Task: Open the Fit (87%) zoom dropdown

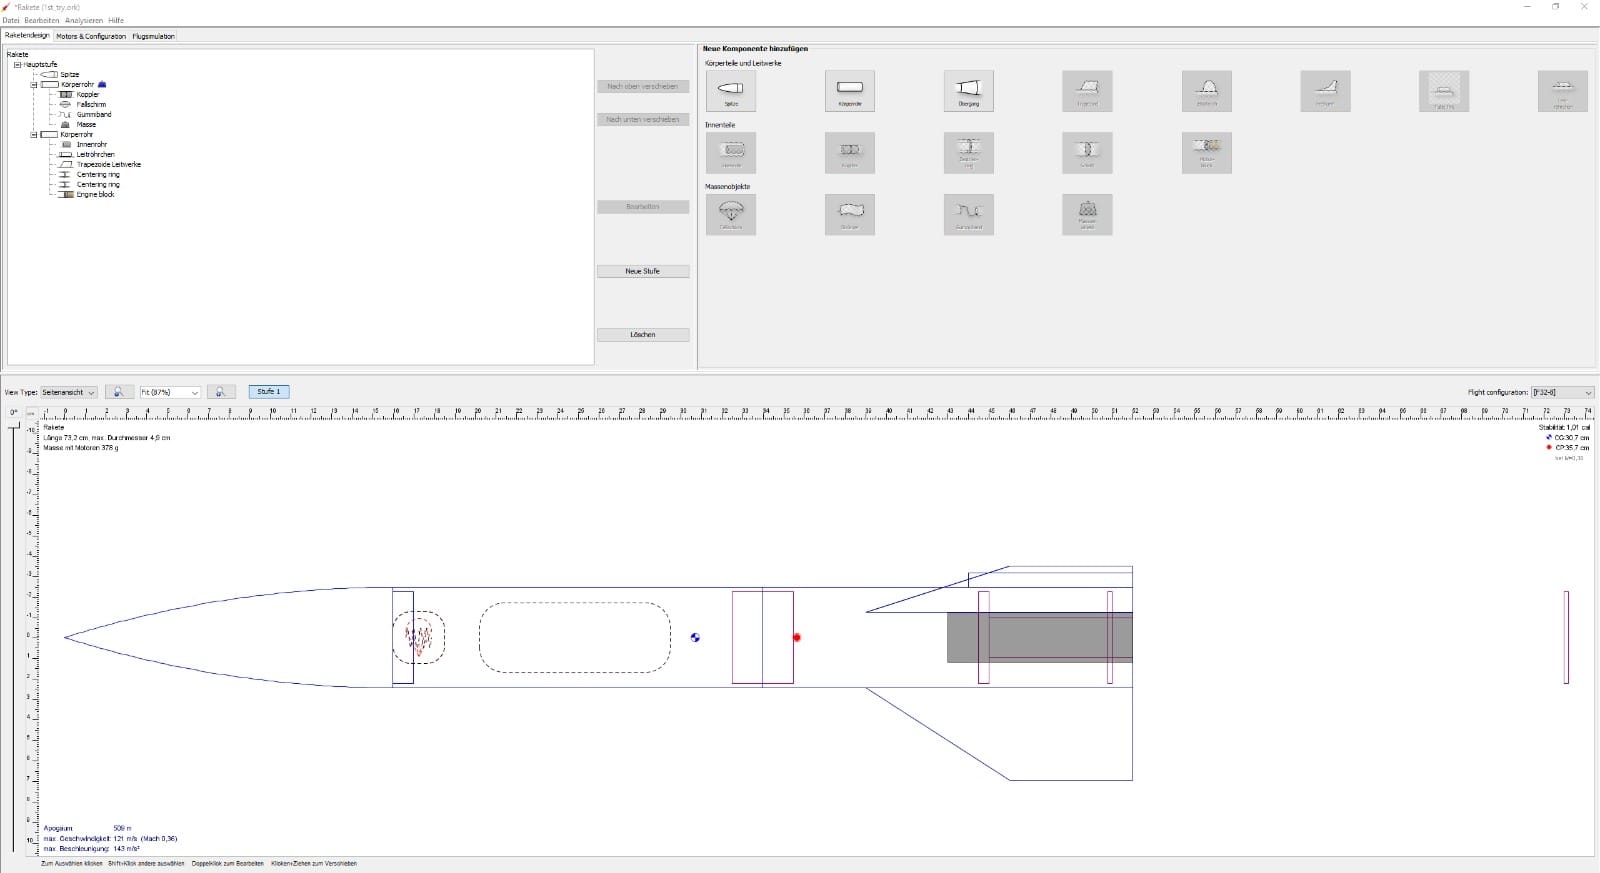Action: point(170,392)
